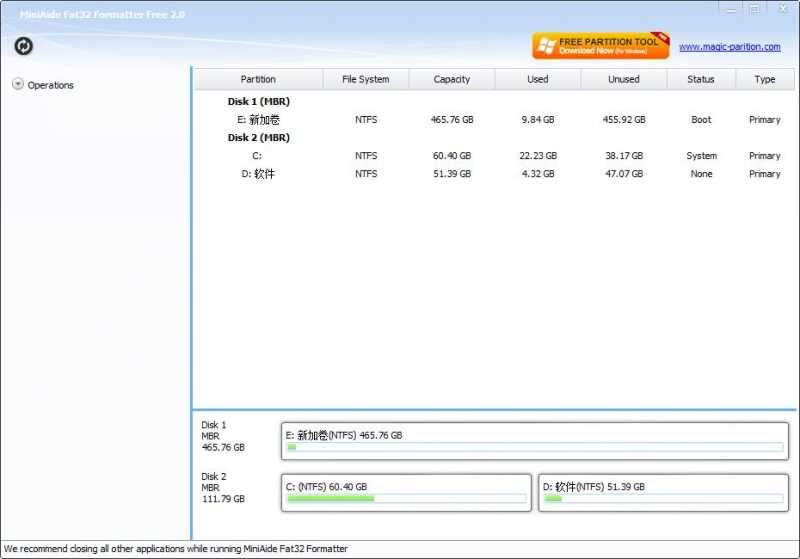Sort by the Status column header
The image size is (800, 559).
(701, 79)
